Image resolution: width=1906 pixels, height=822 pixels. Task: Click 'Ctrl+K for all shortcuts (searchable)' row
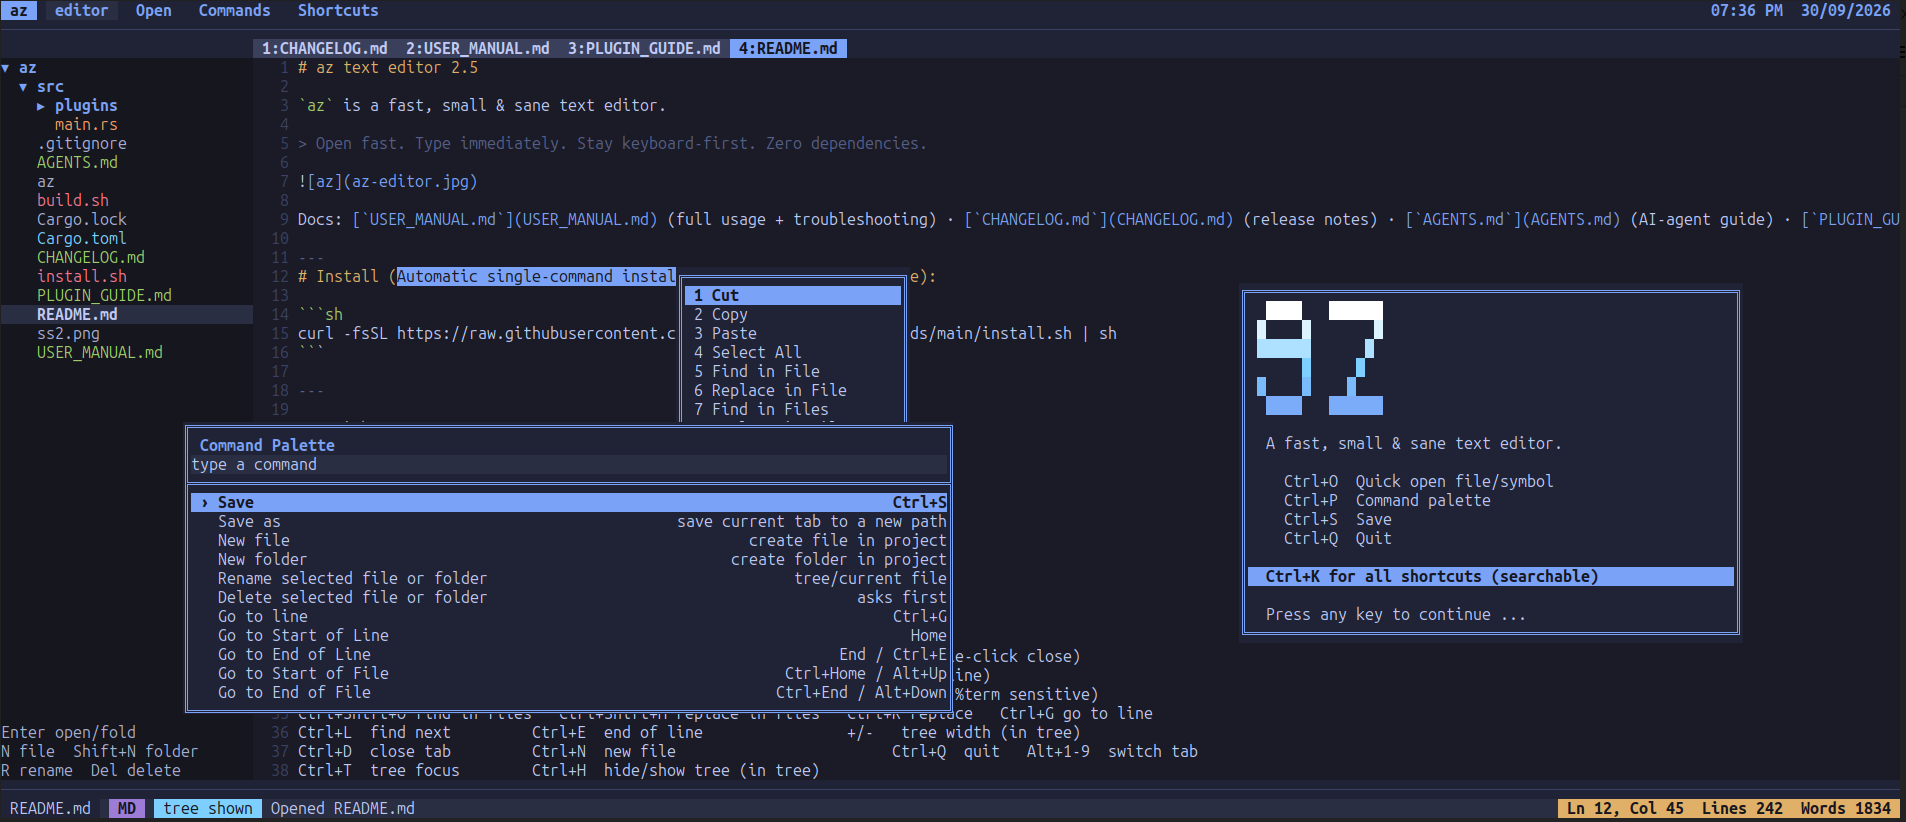[x=1490, y=577]
